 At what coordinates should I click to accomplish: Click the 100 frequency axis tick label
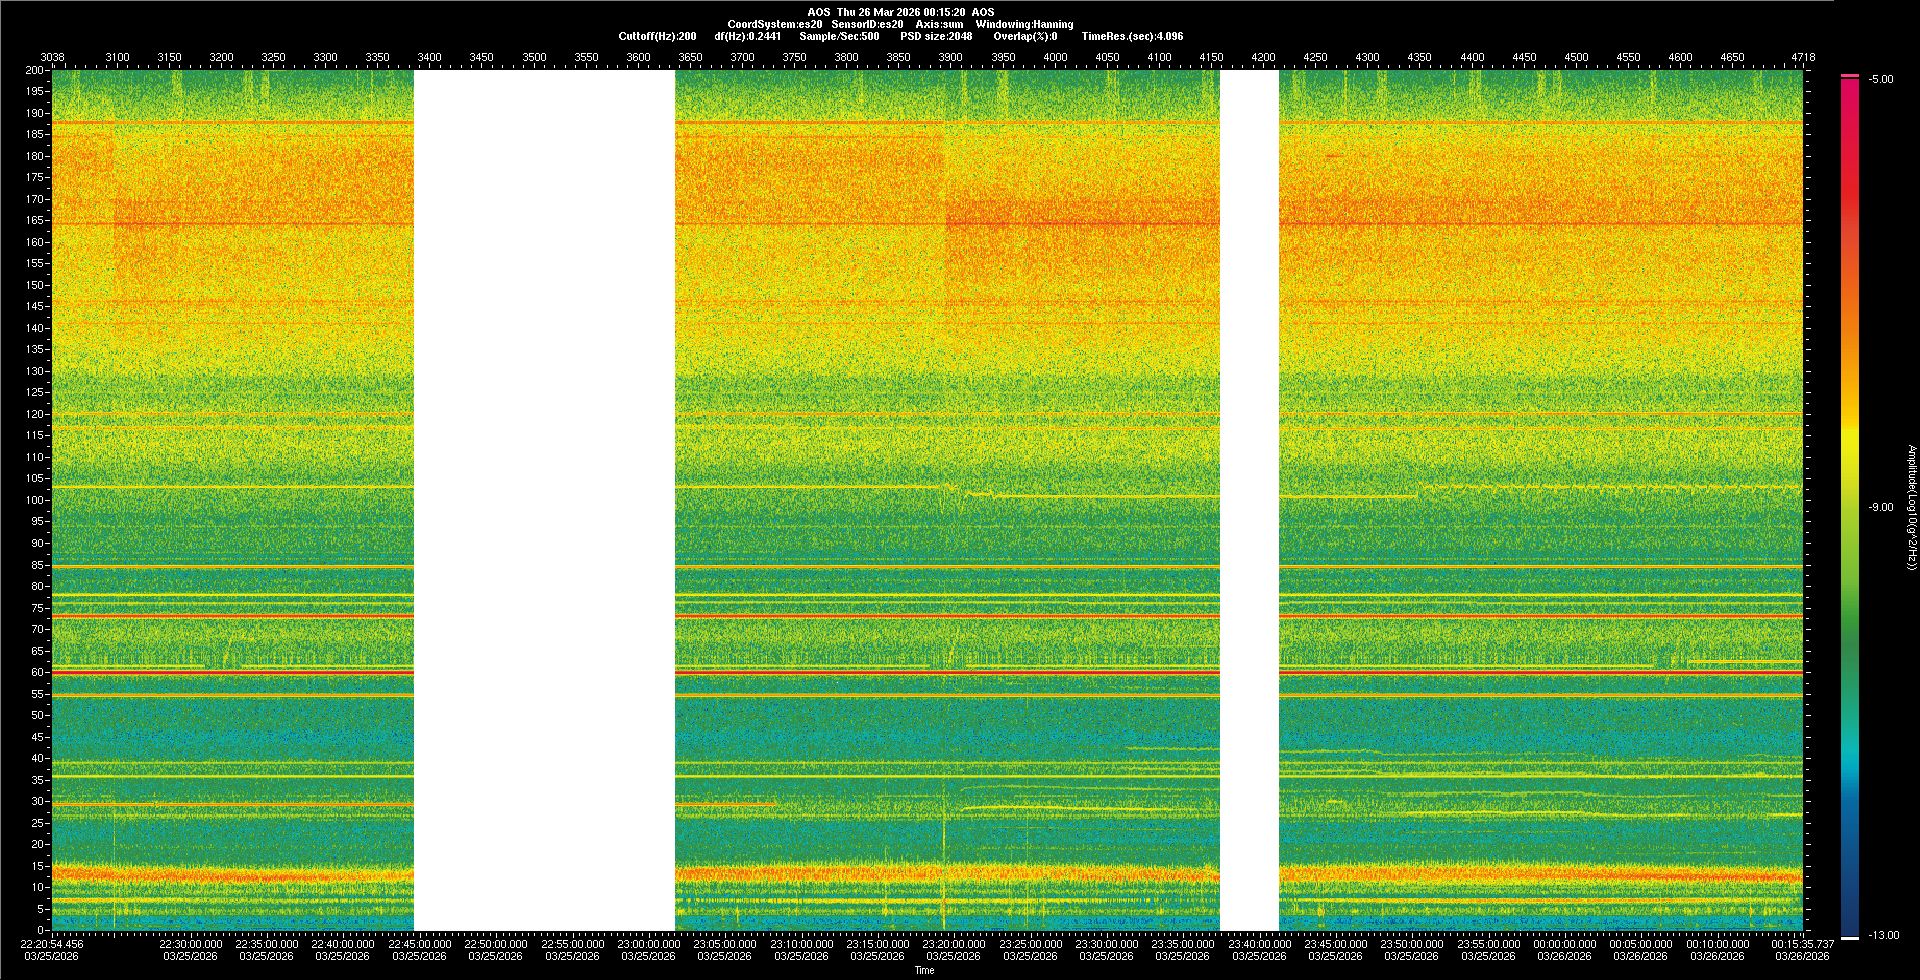click(34, 500)
